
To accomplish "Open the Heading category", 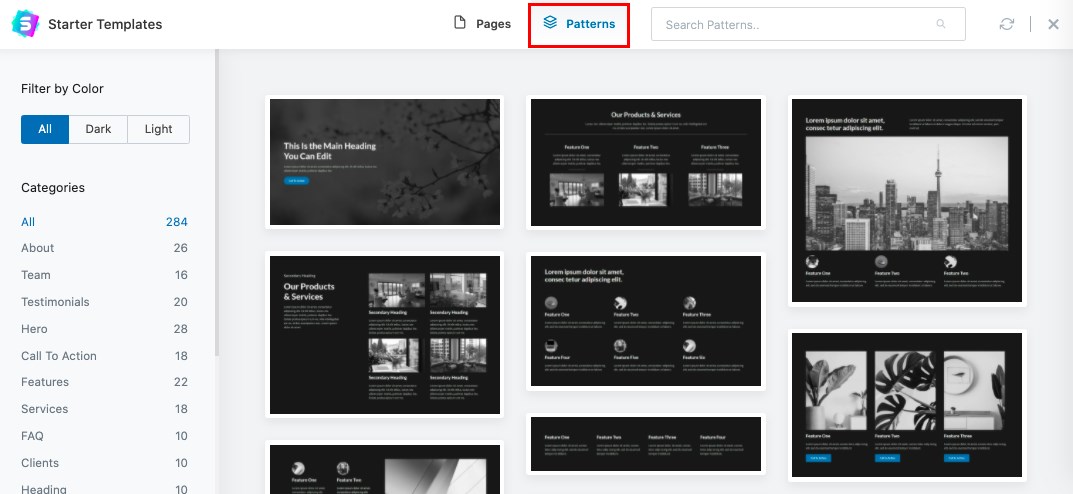I will pos(104,489).
